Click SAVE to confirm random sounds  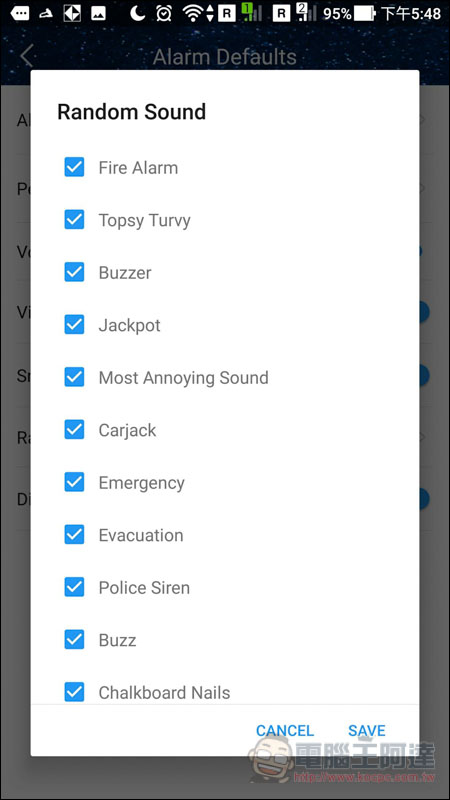[367, 730]
